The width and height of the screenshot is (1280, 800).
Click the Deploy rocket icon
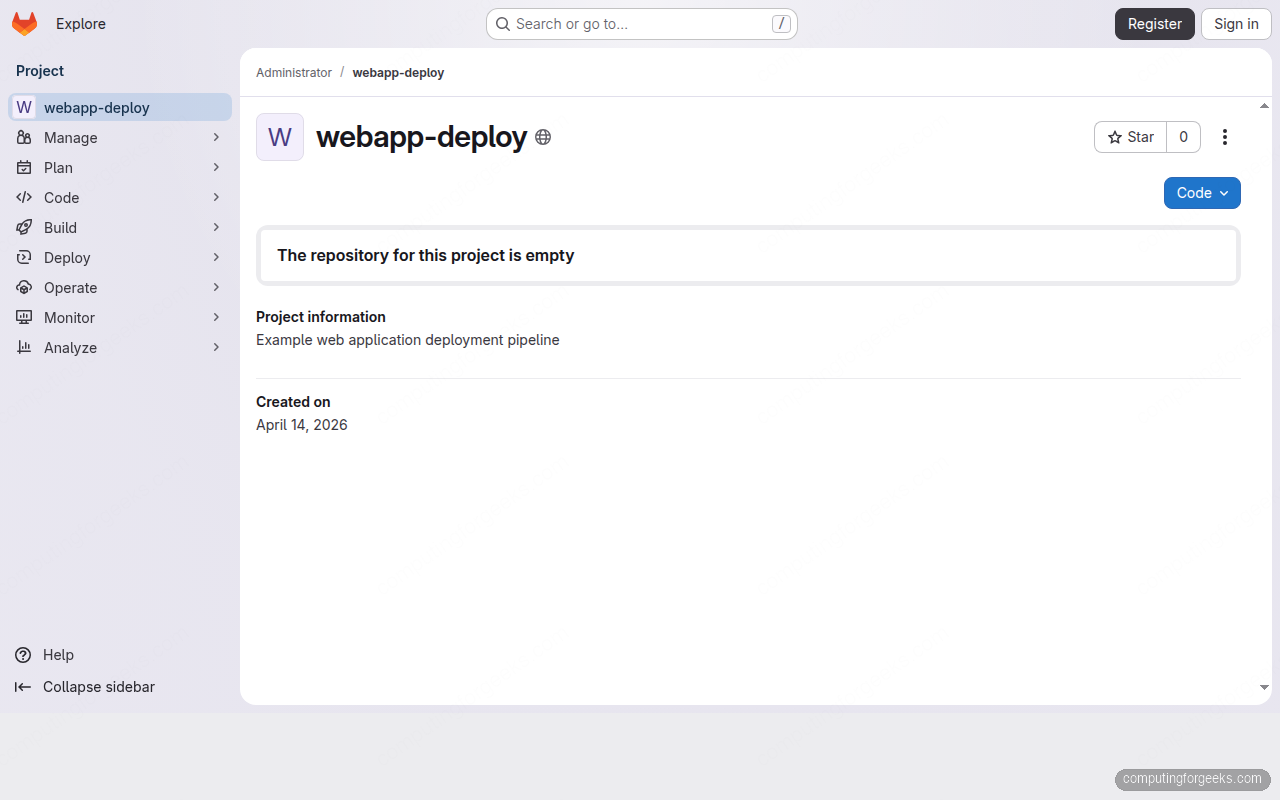coord(24,257)
